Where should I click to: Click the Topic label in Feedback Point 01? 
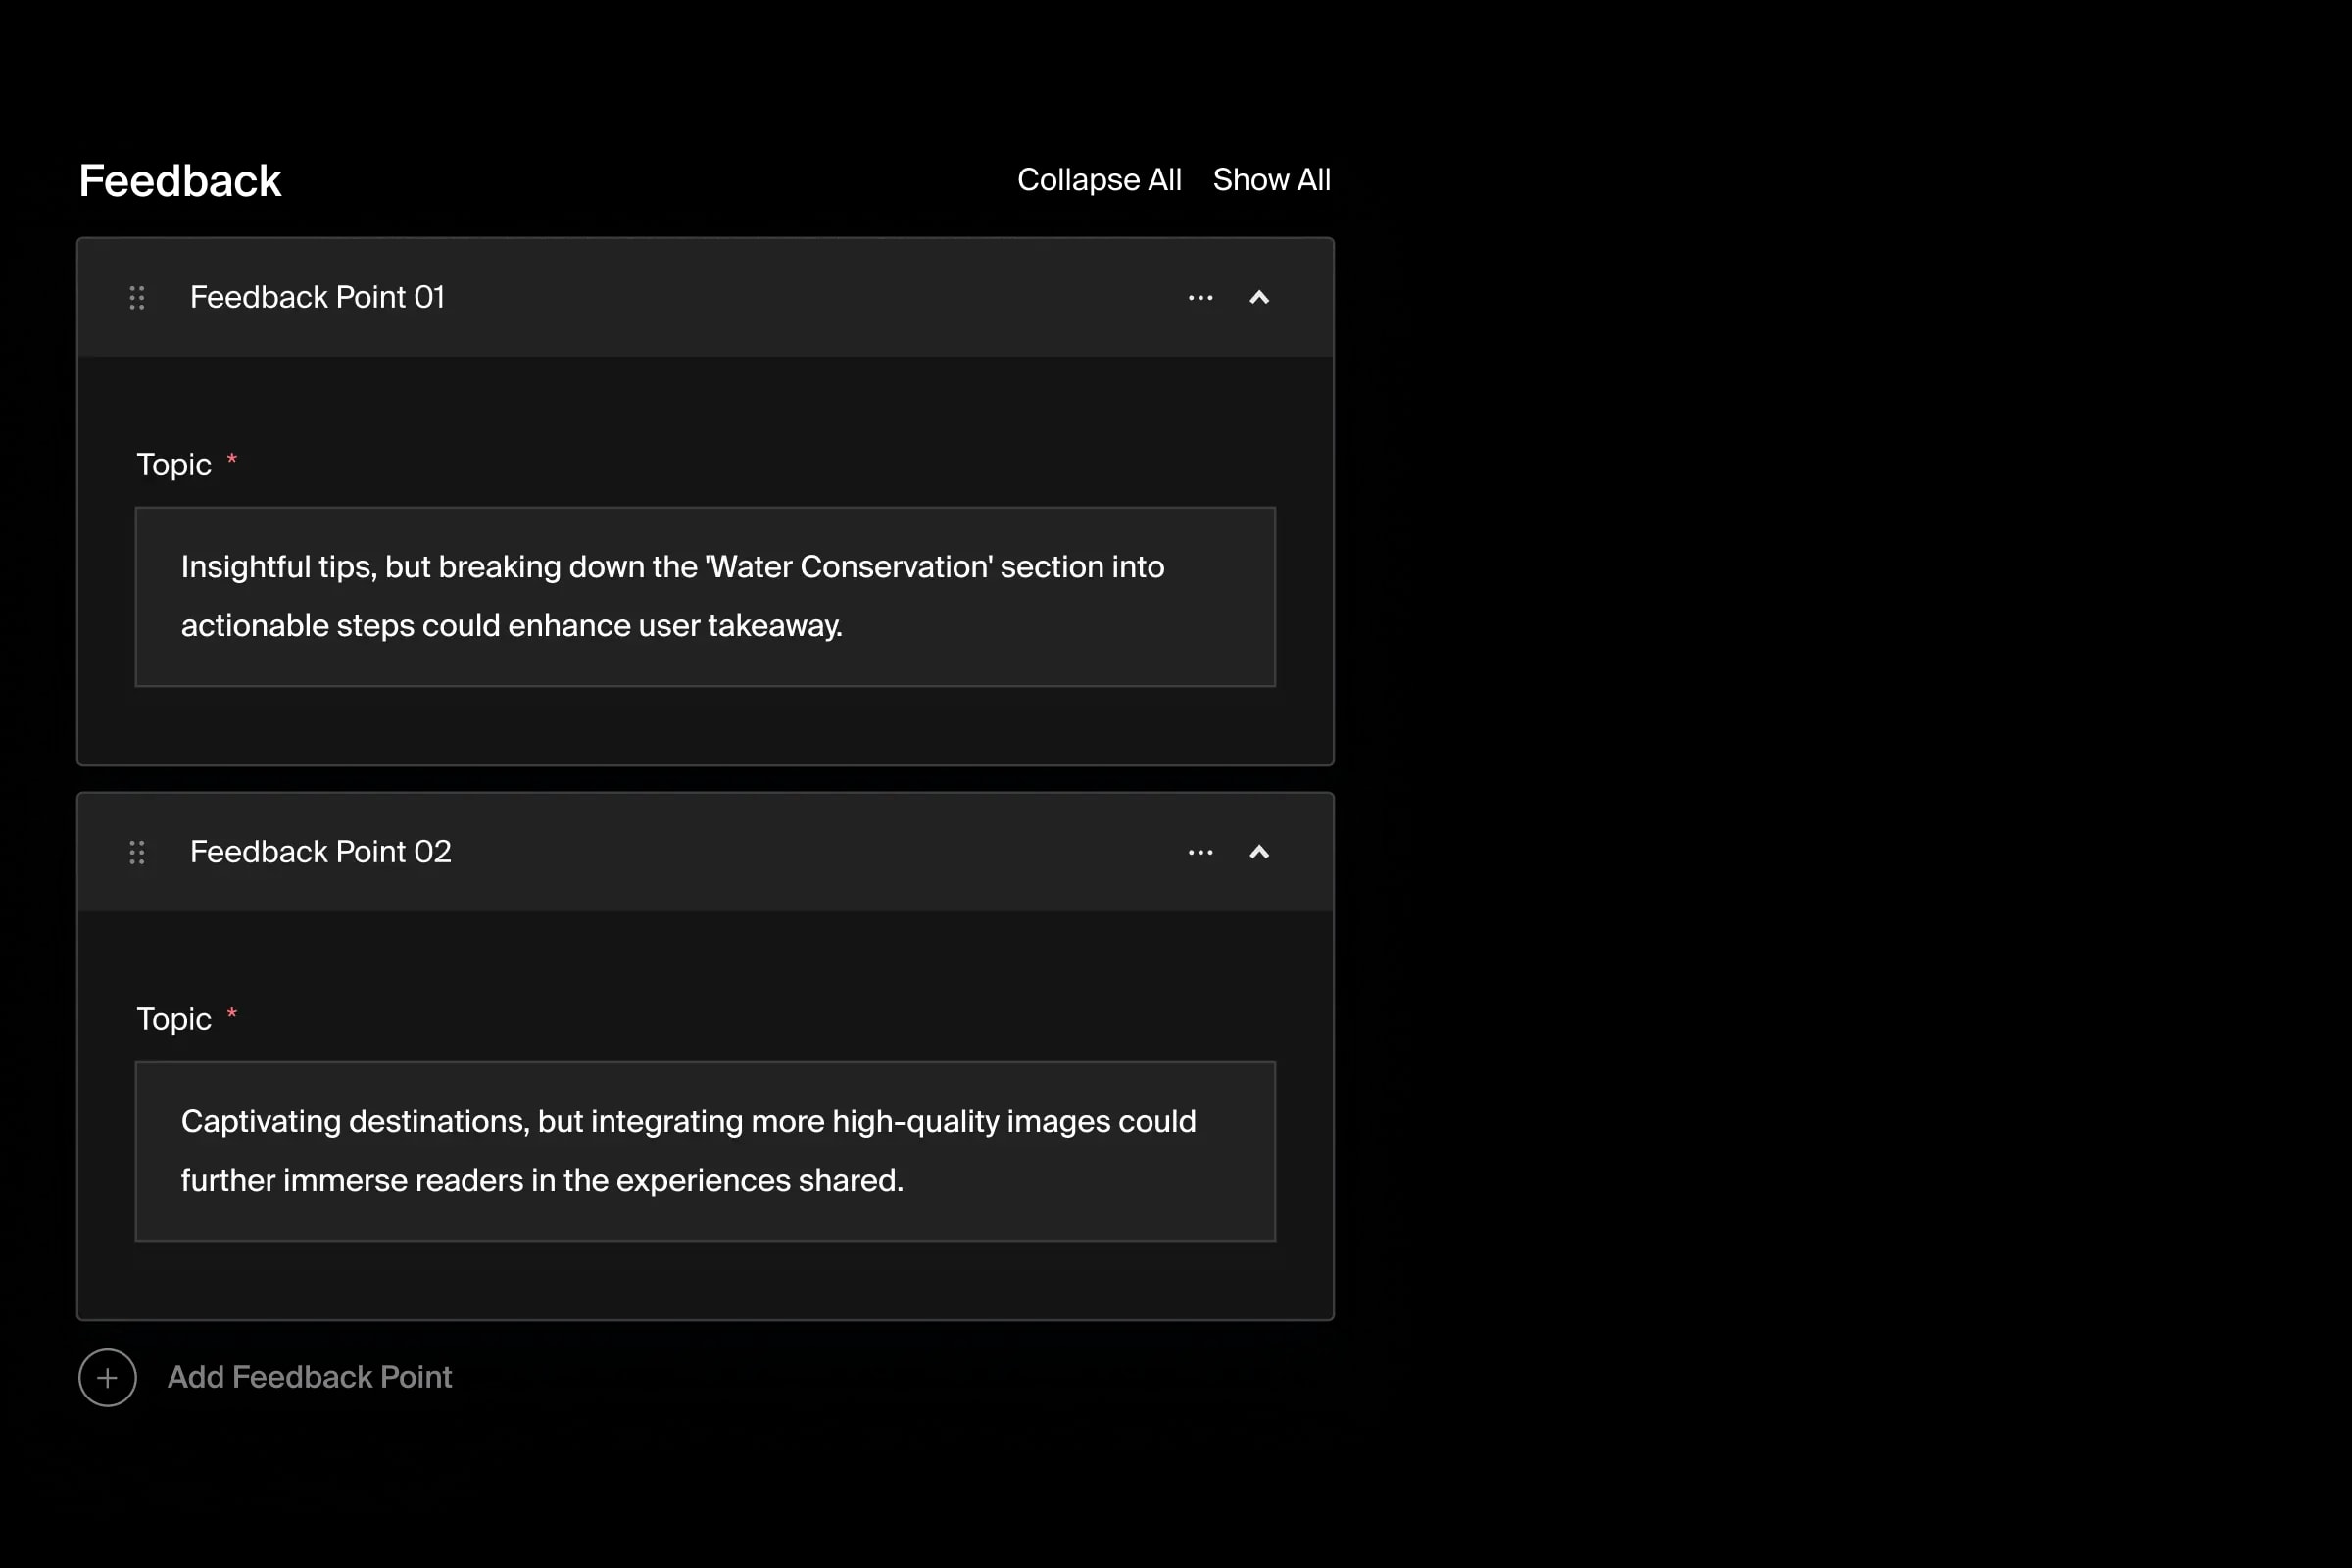coord(174,465)
